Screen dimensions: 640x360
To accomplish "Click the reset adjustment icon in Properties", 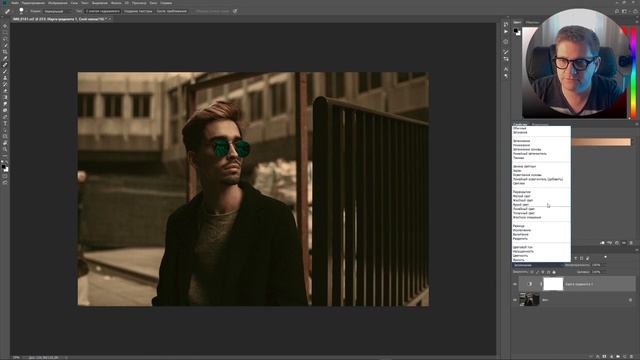I will point(617,243).
